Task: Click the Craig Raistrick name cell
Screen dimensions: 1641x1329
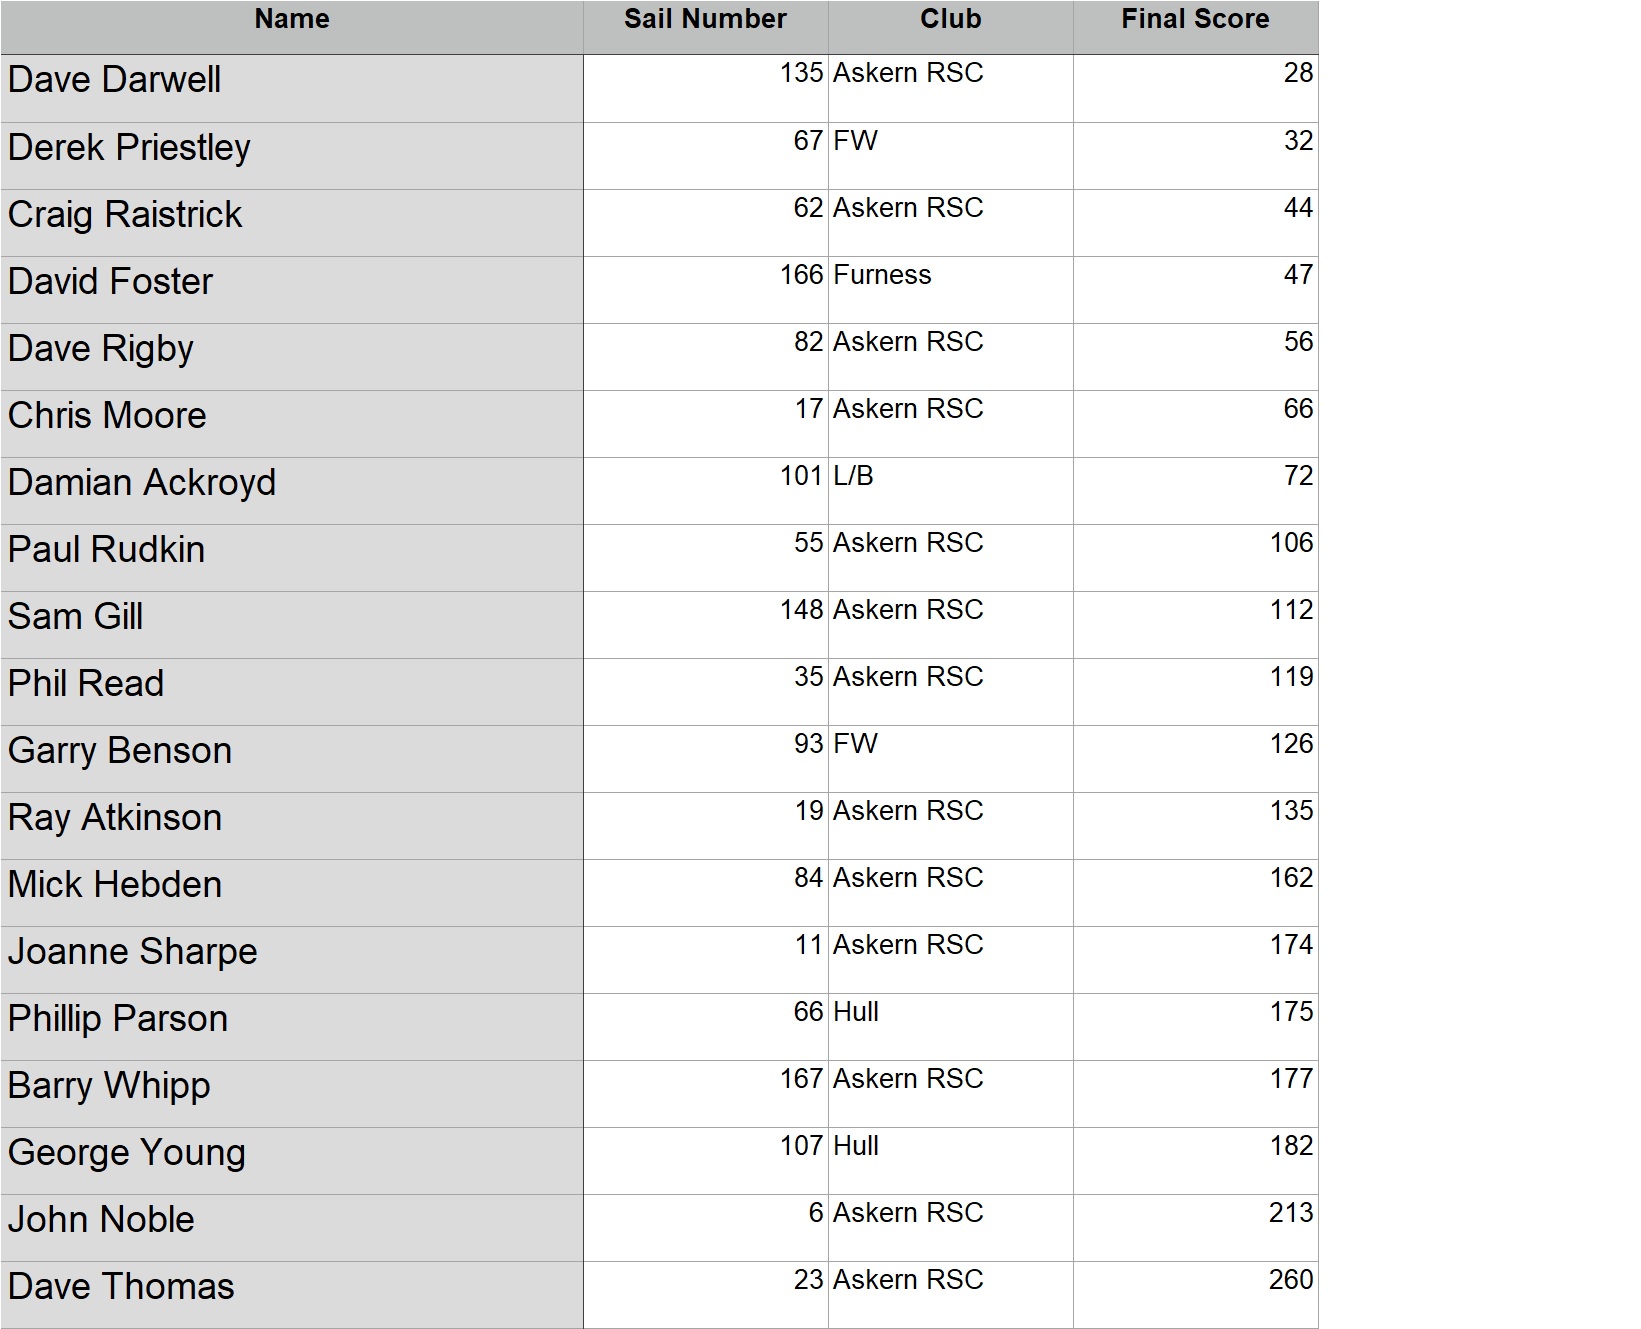Action: pos(292,222)
